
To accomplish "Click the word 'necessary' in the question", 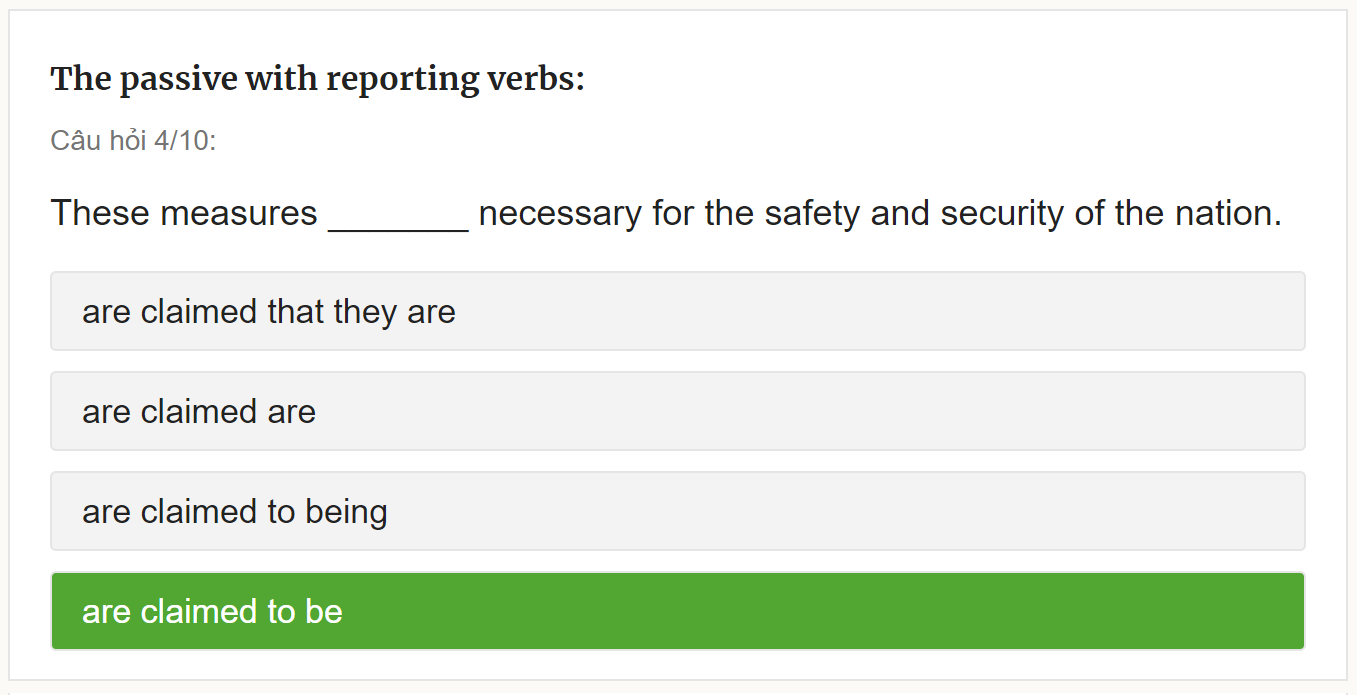I will (x=560, y=213).
